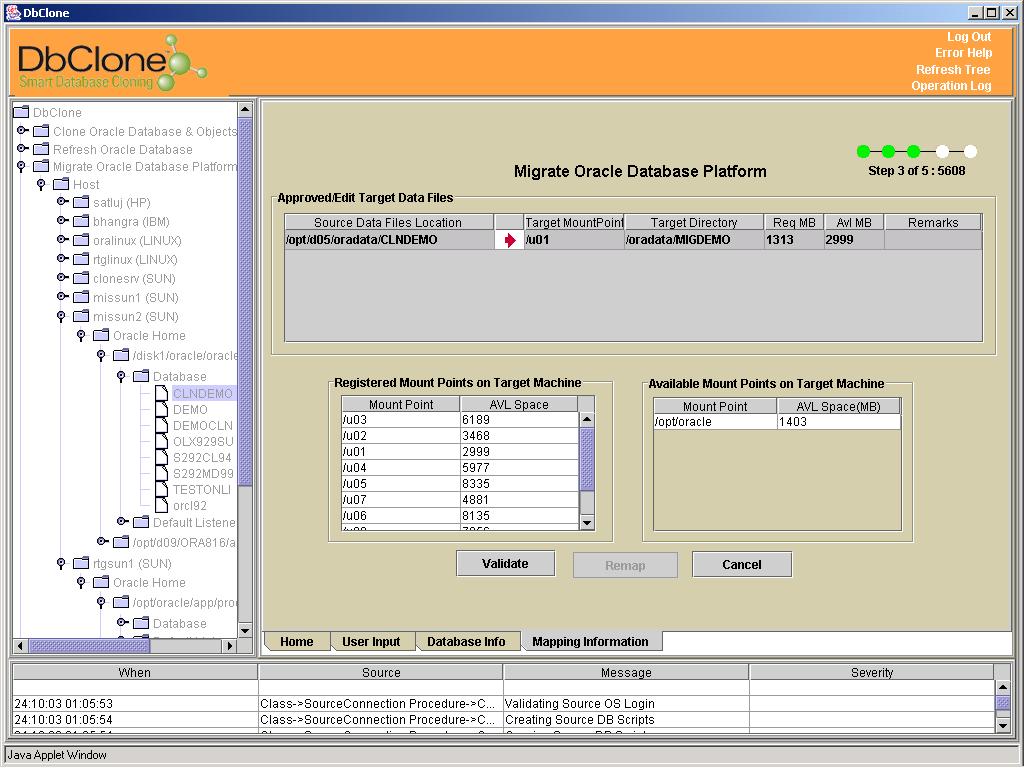Click the DbClone logo in the banner
The height and width of the screenshot is (768, 1024).
click(111, 63)
